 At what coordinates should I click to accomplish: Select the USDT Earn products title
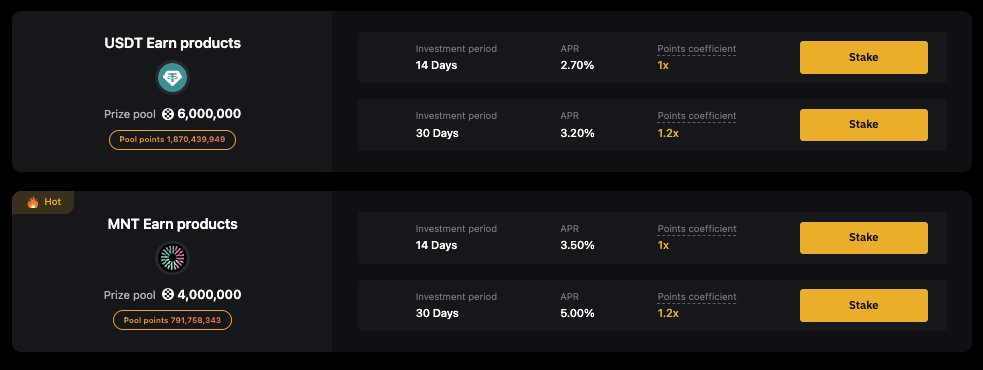tap(172, 43)
